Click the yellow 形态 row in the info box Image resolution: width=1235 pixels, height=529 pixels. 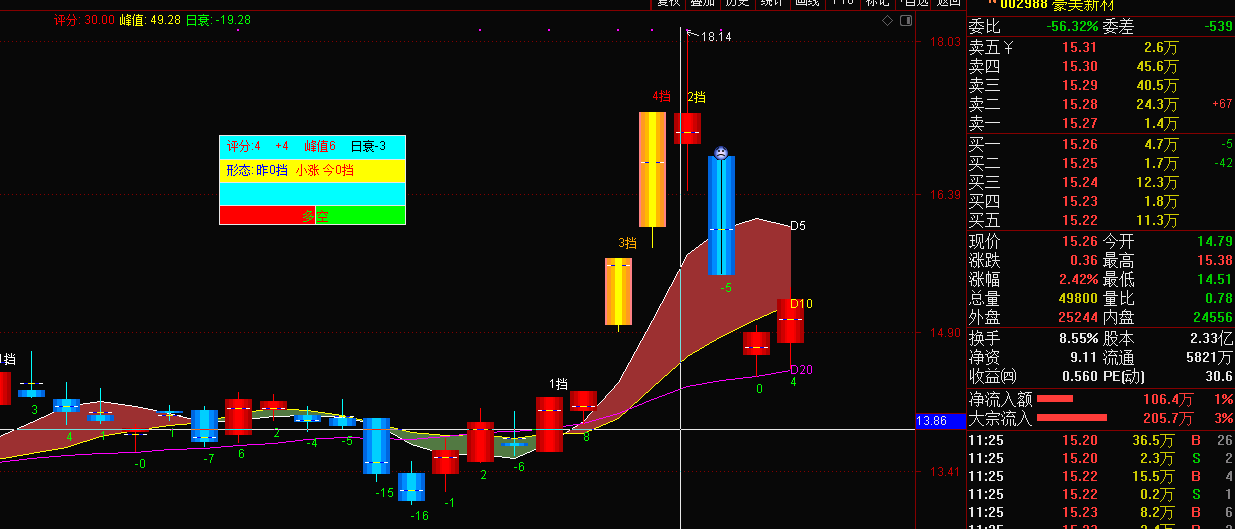pyautogui.click(x=313, y=171)
